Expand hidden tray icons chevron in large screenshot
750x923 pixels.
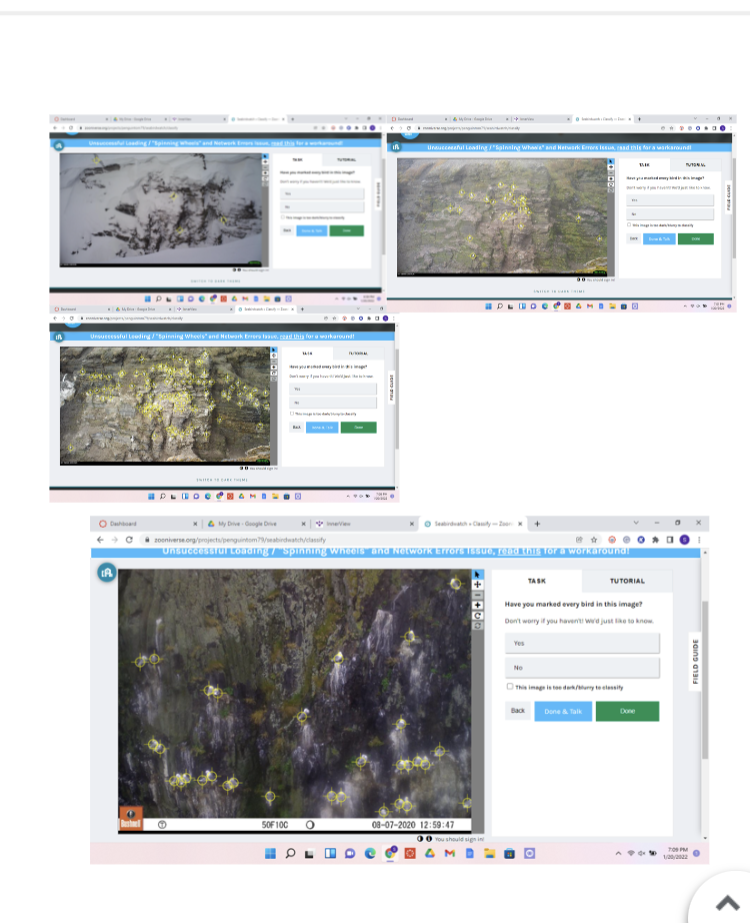pos(618,853)
